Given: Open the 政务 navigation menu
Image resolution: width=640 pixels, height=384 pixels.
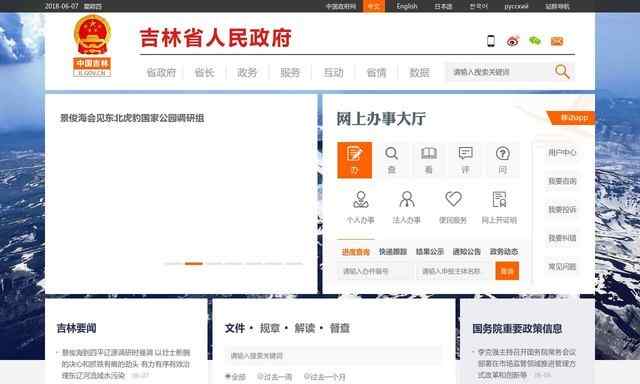Looking at the screenshot, I should [247, 73].
